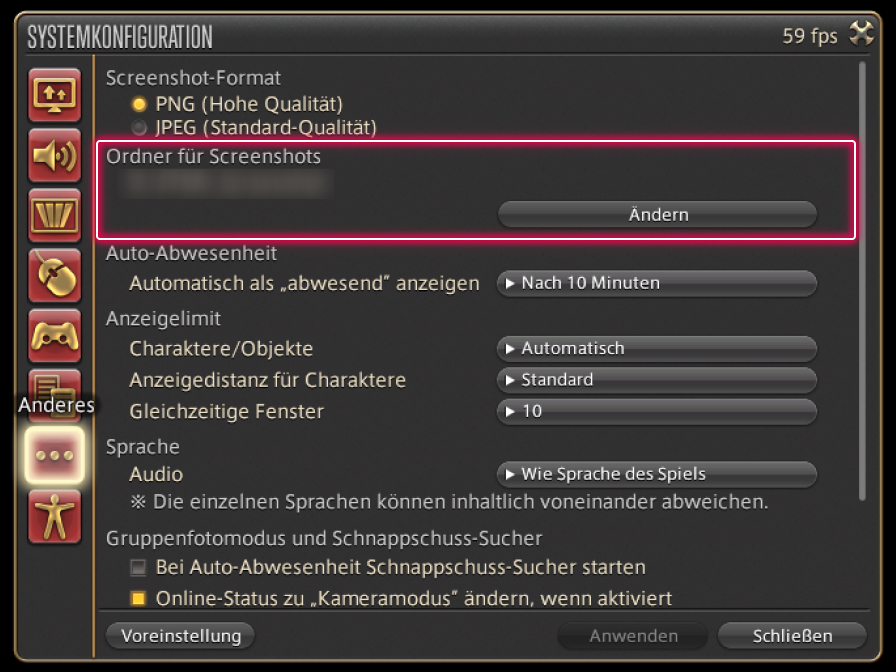
Task: Select PNG (Hohe Qualität) screenshot format
Action: [140, 104]
